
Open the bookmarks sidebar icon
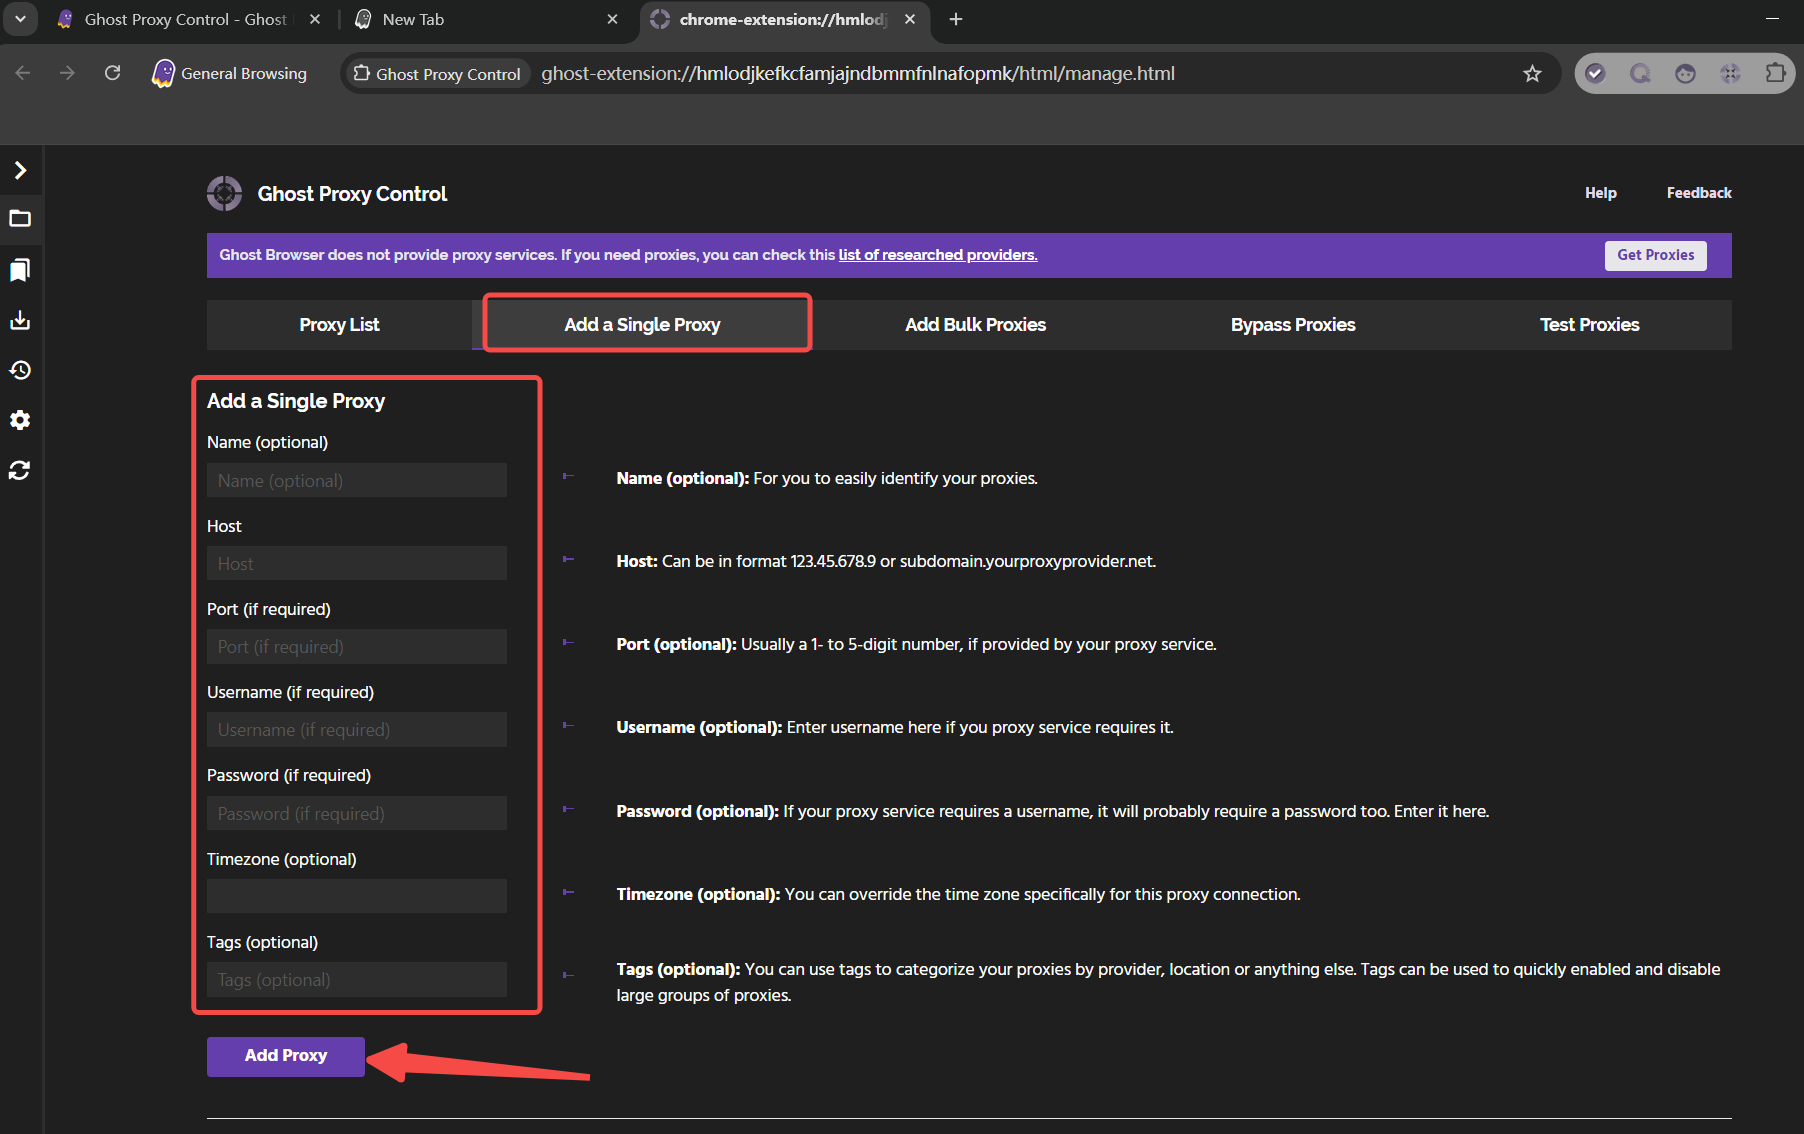20,270
